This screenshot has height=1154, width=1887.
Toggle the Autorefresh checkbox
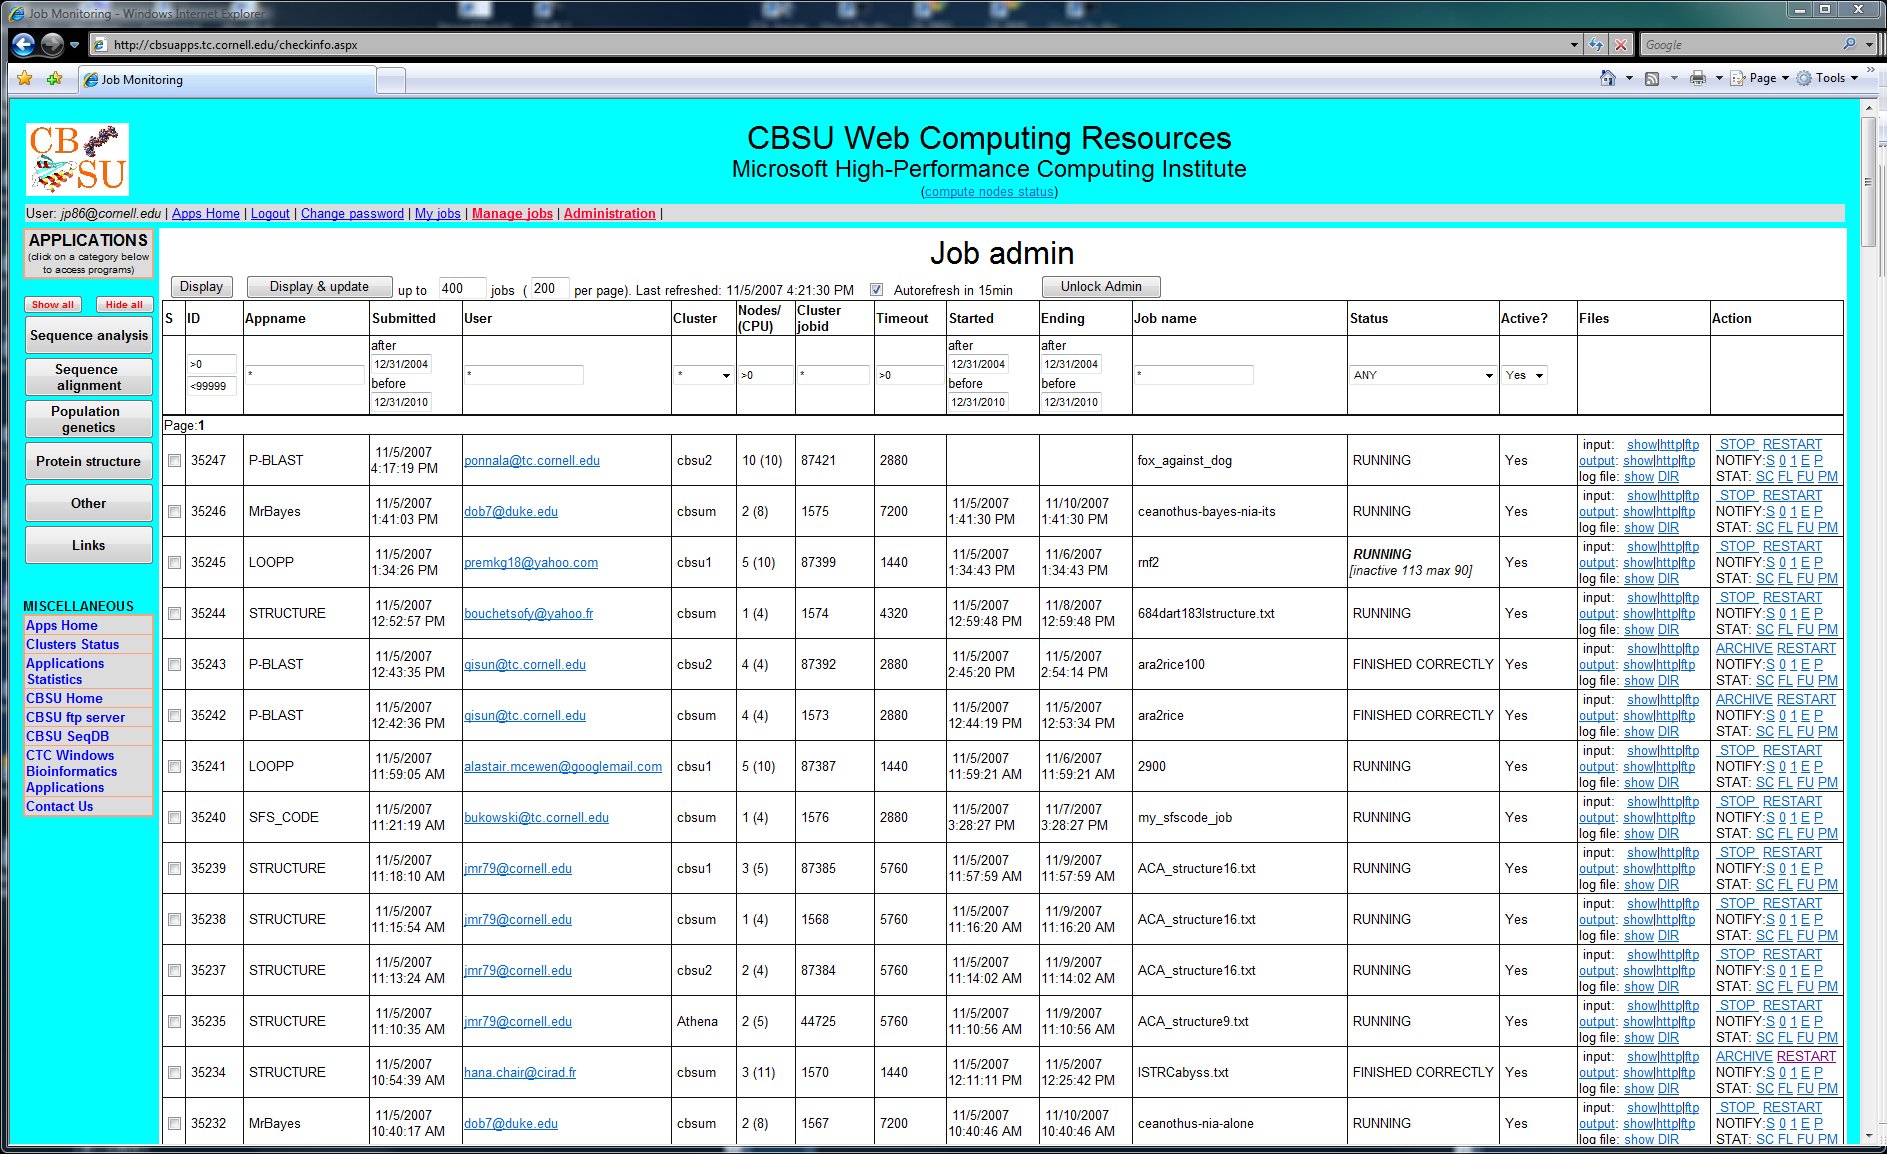[877, 289]
